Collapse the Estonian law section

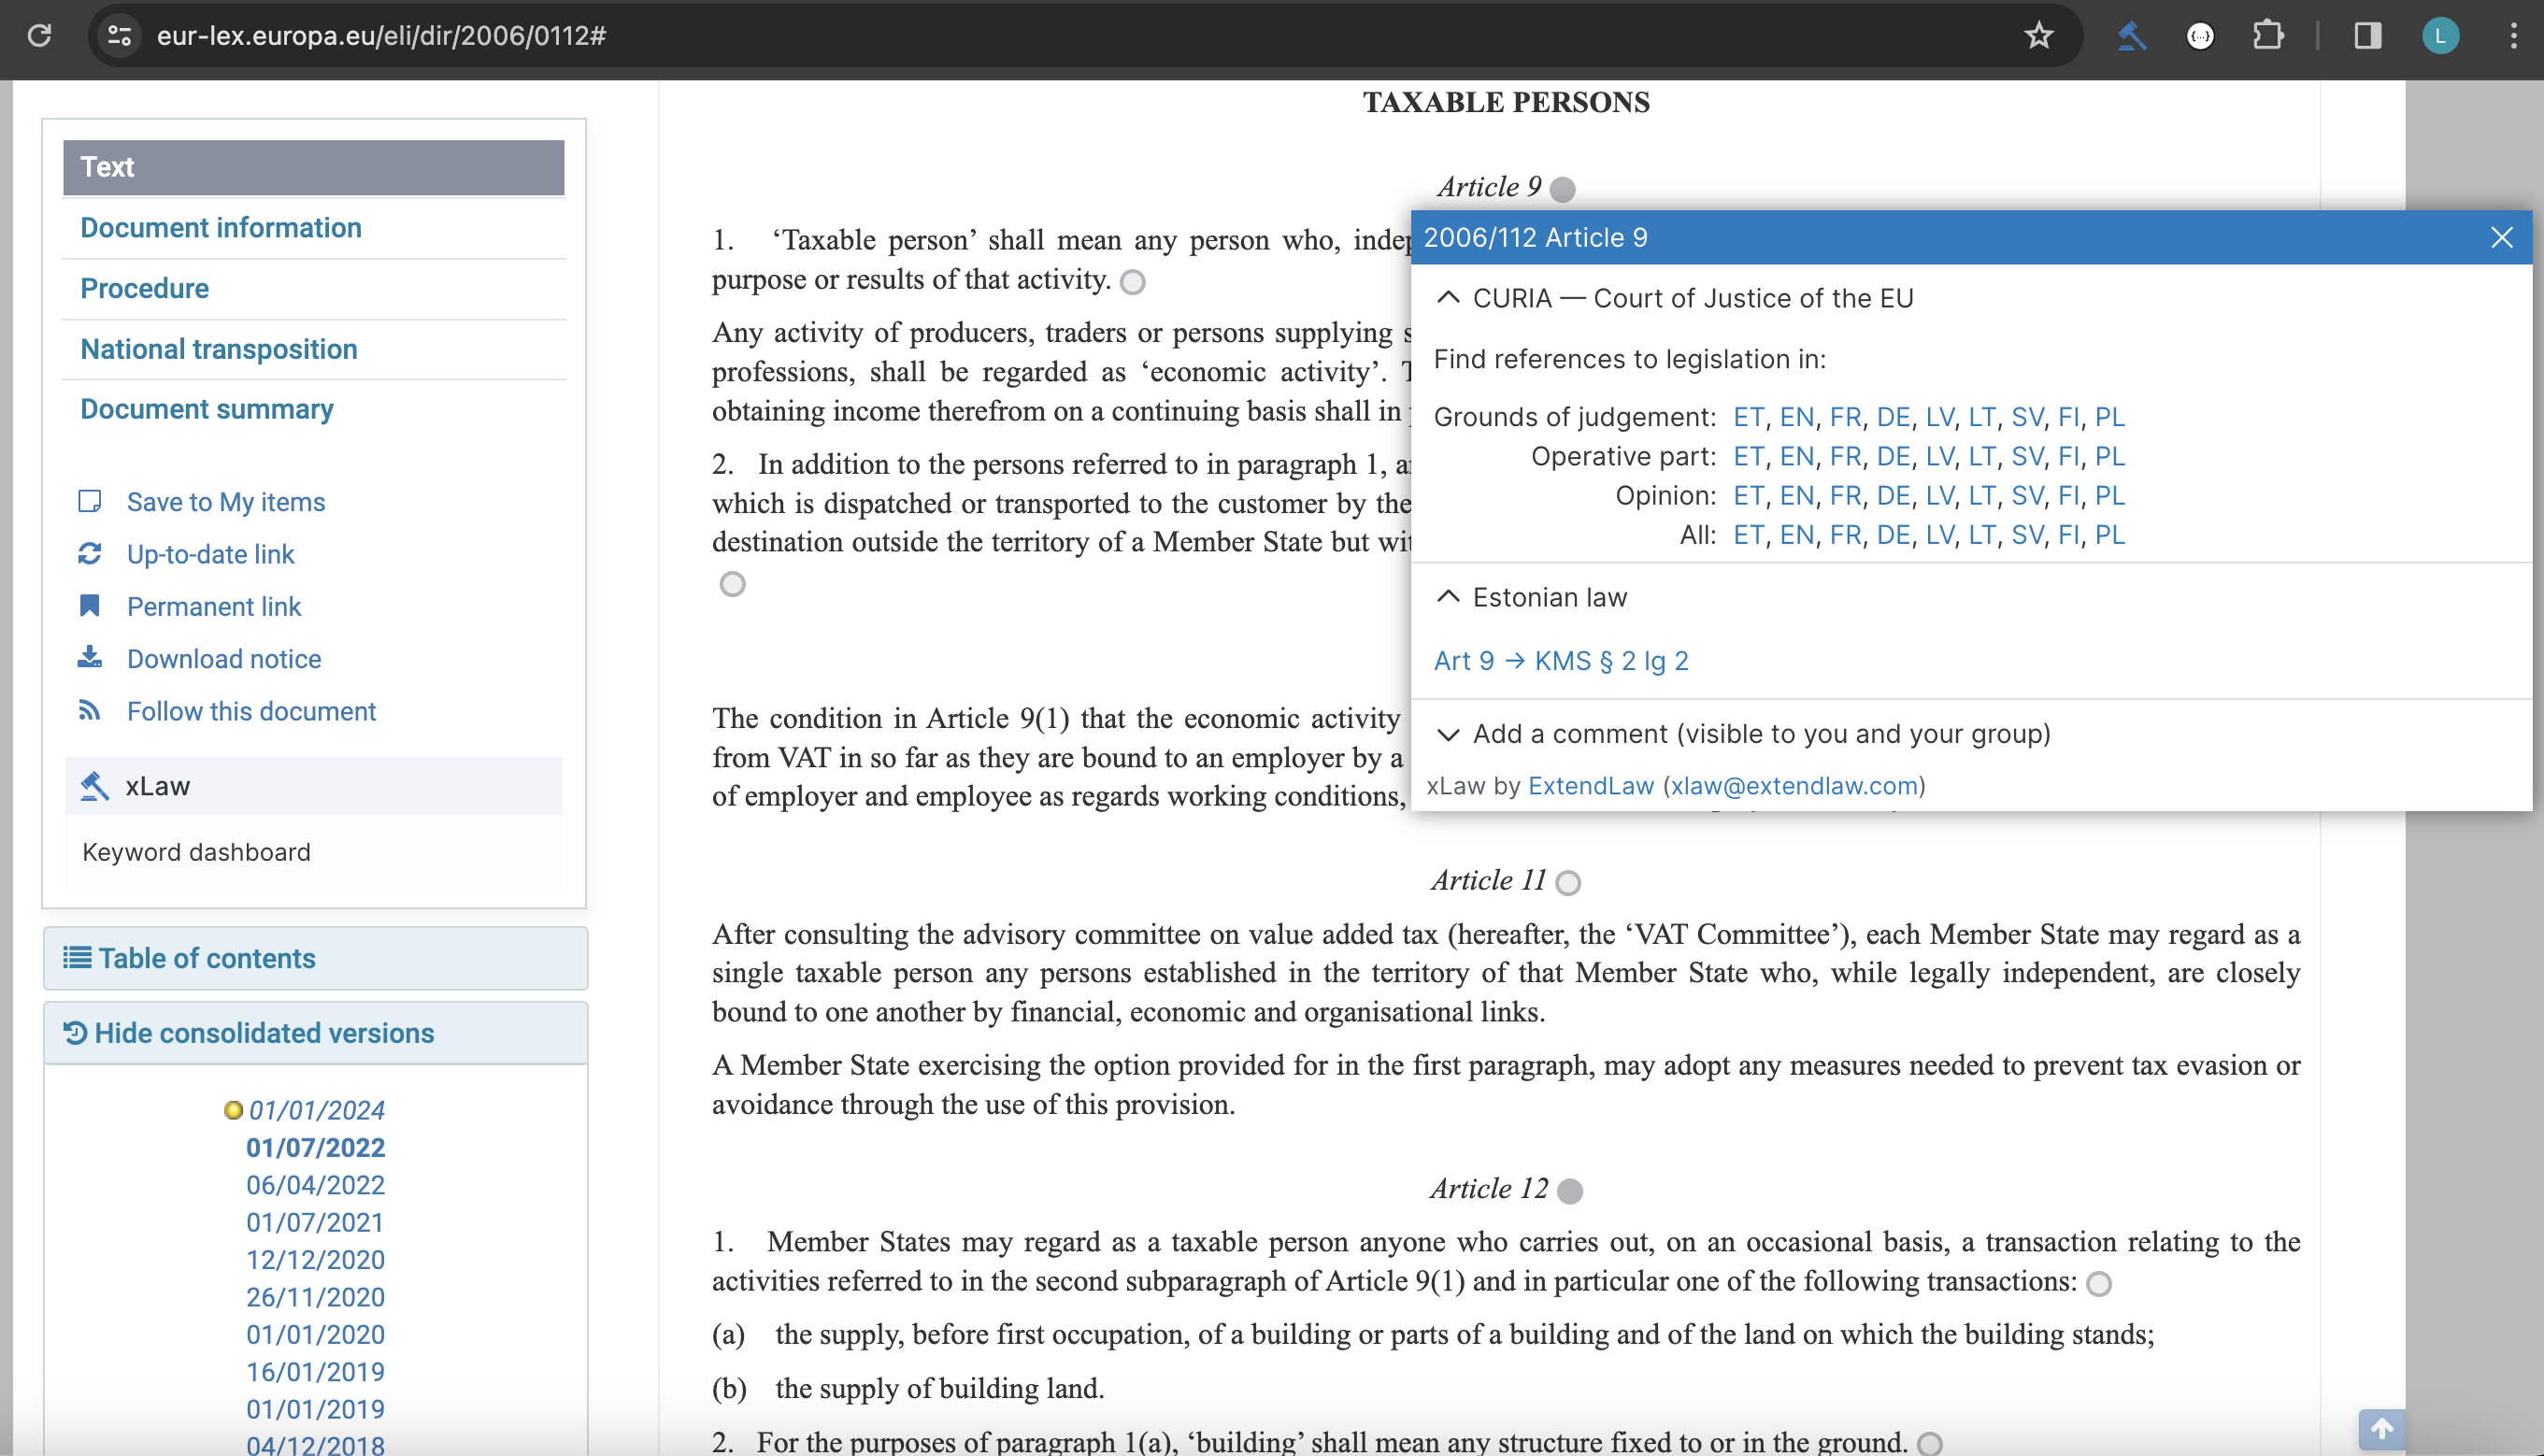pos(1447,597)
